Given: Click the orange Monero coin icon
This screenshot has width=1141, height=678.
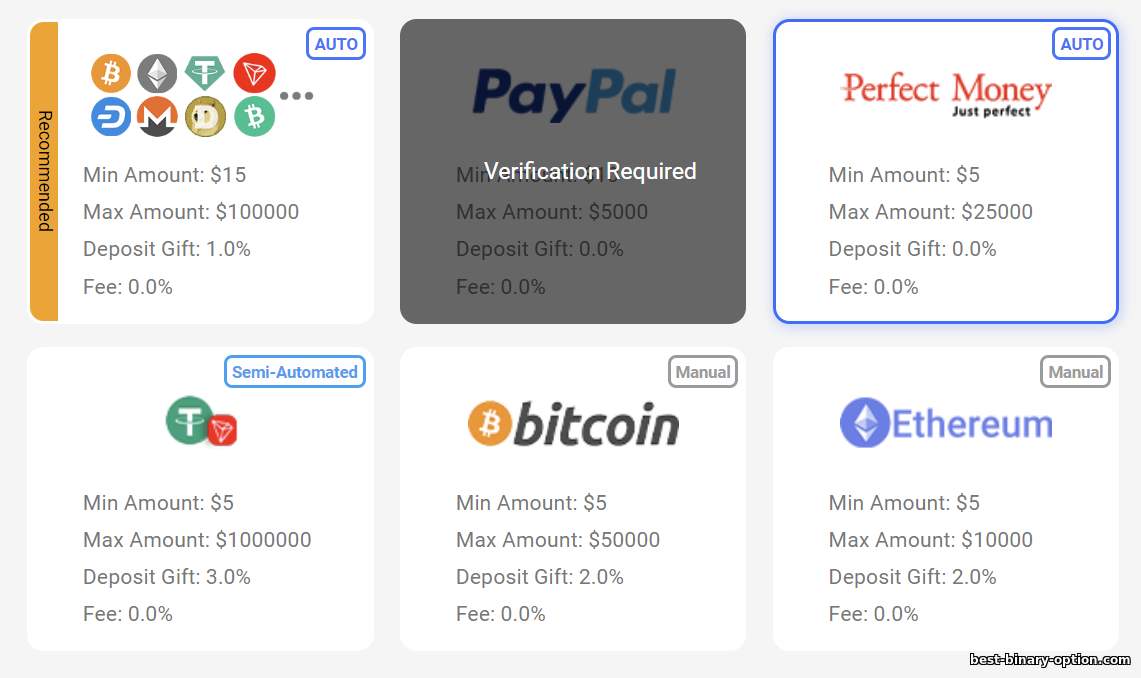Looking at the screenshot, I should pos(157,117).
